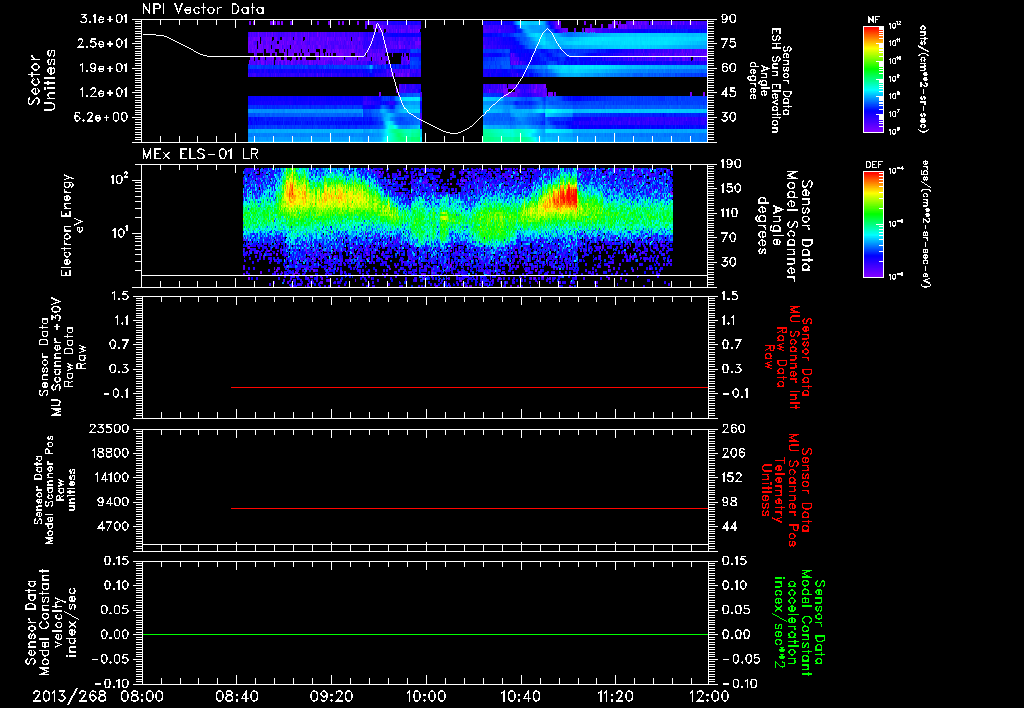Click the green zero velocity line
1024x708 pixels.
425,634
